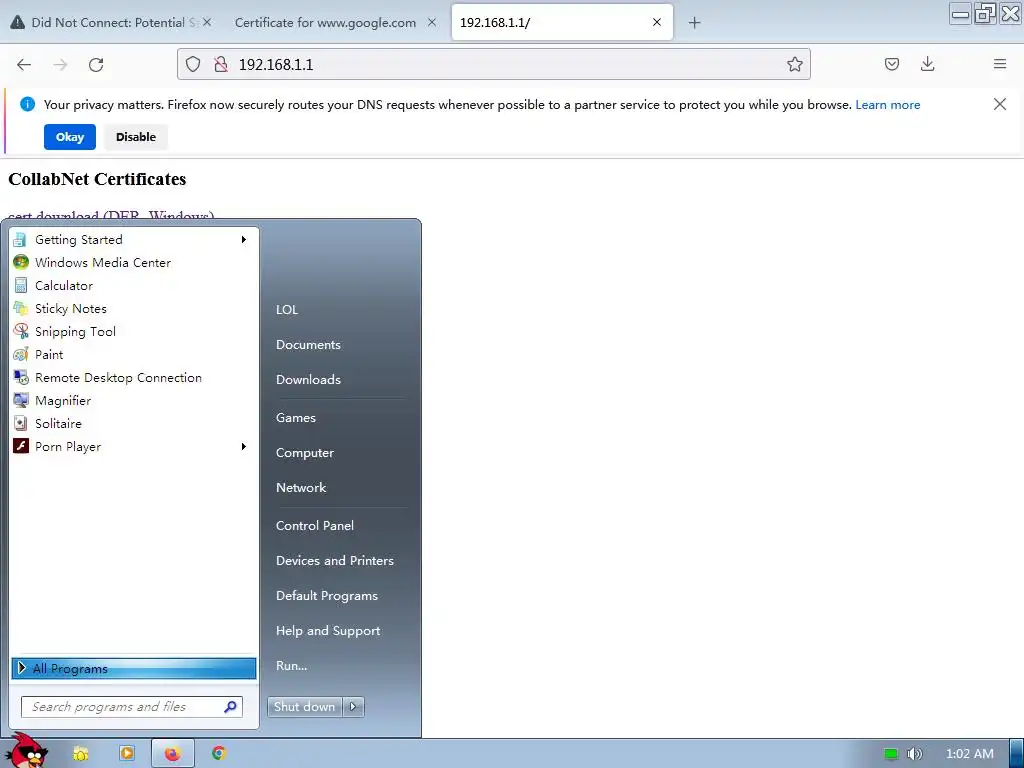Image resolution: width=1024 pixels, height=768 pixels.
Task: Launch the Snipping Tool
Action: click(134, 332)
